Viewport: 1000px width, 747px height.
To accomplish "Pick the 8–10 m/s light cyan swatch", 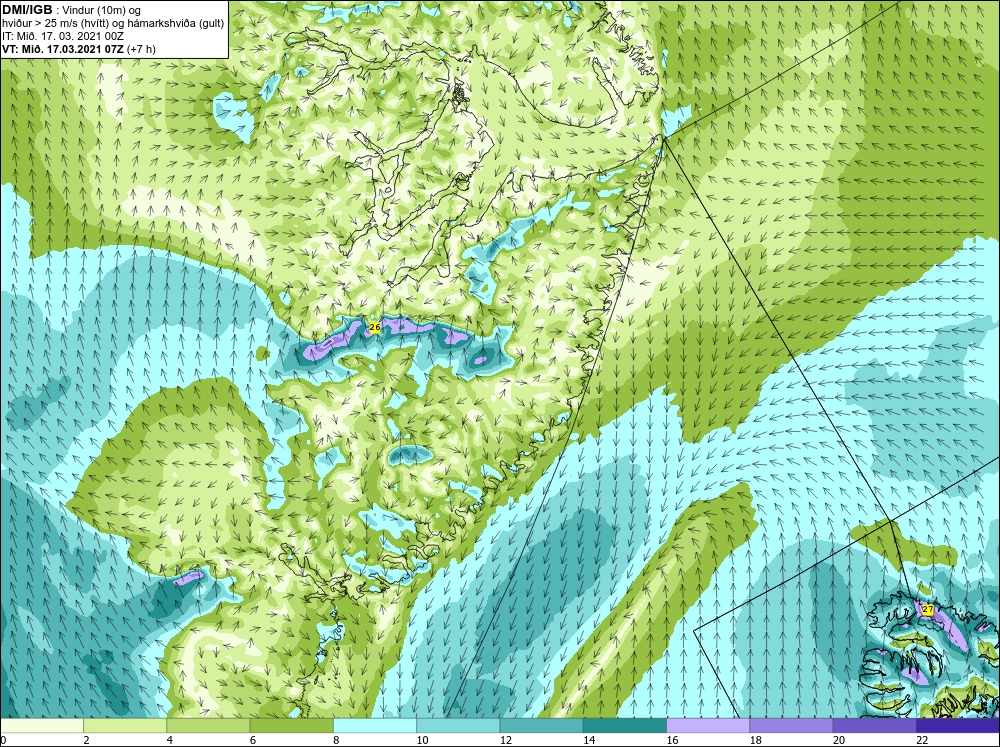I will coord(375,726).
